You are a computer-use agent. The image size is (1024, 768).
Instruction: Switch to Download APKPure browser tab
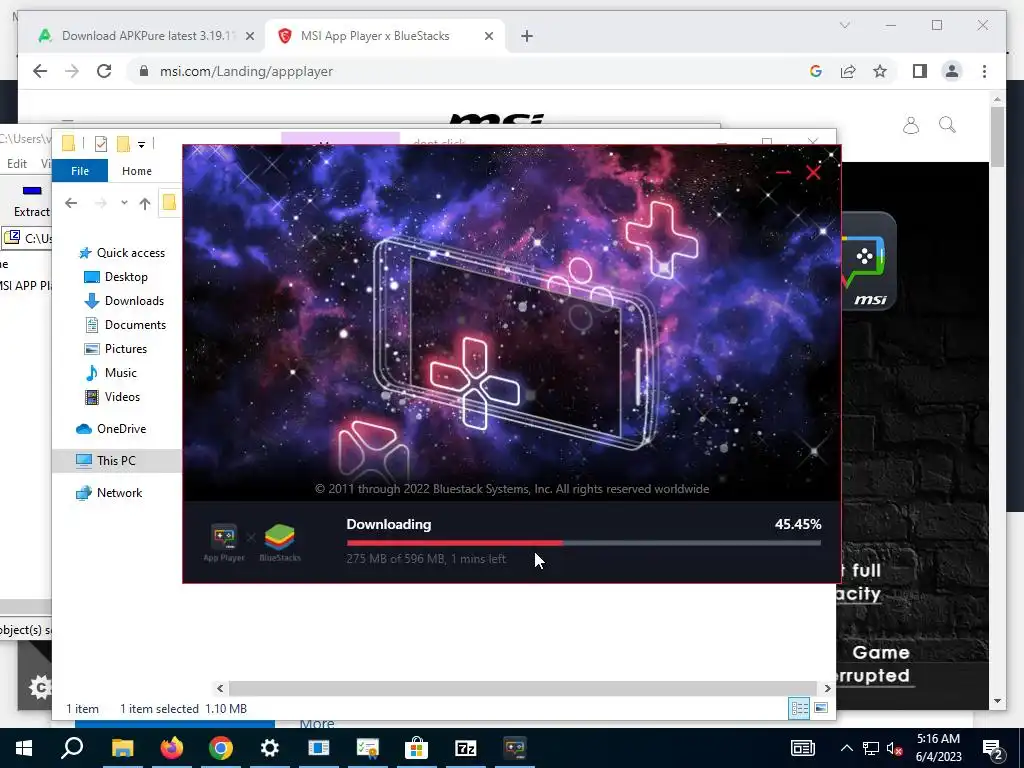[x=147, y=36]
